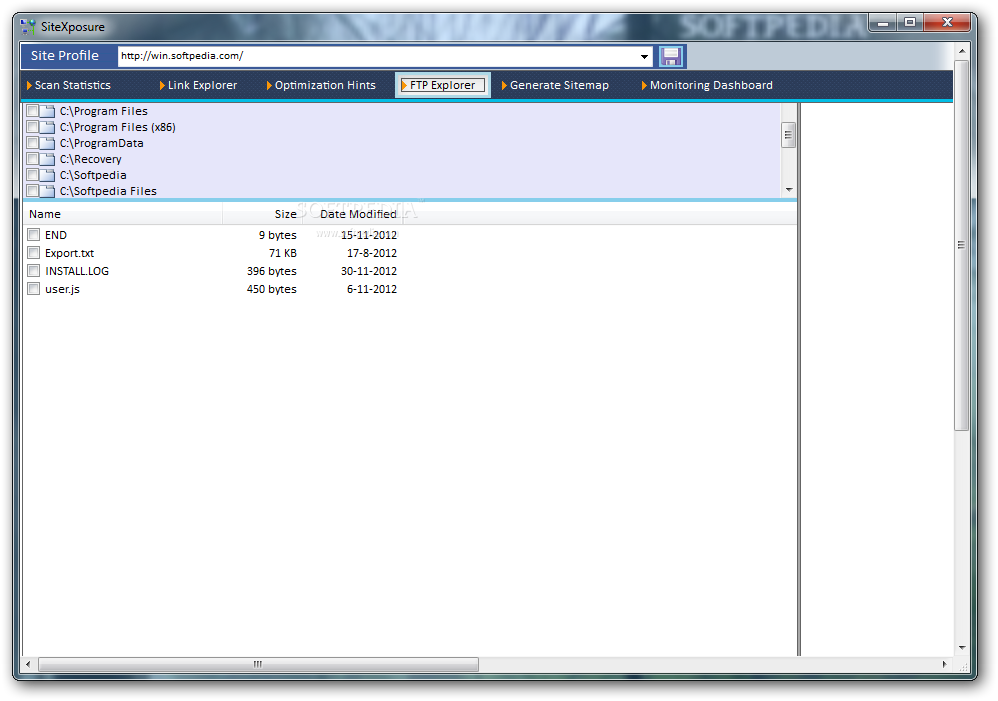
Task: Select the C:\Program Files folder name
Action: click(x=103, y=111)
